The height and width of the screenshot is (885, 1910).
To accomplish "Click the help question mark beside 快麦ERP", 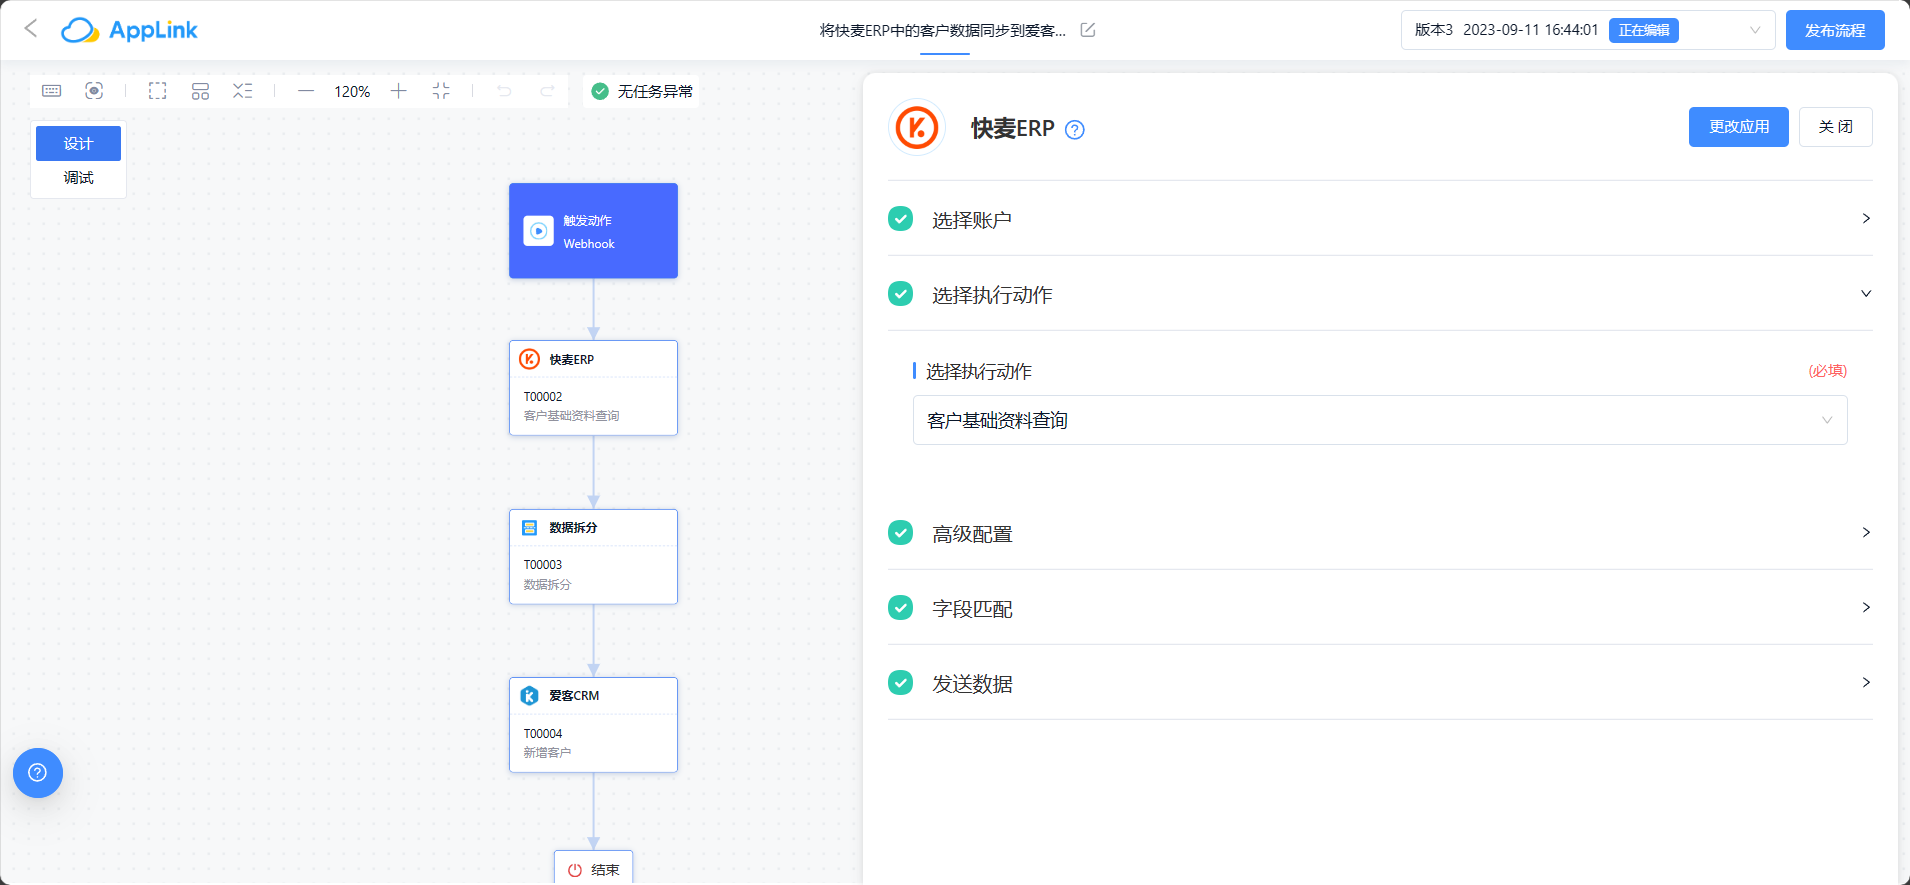I will tap(1075, 130).
